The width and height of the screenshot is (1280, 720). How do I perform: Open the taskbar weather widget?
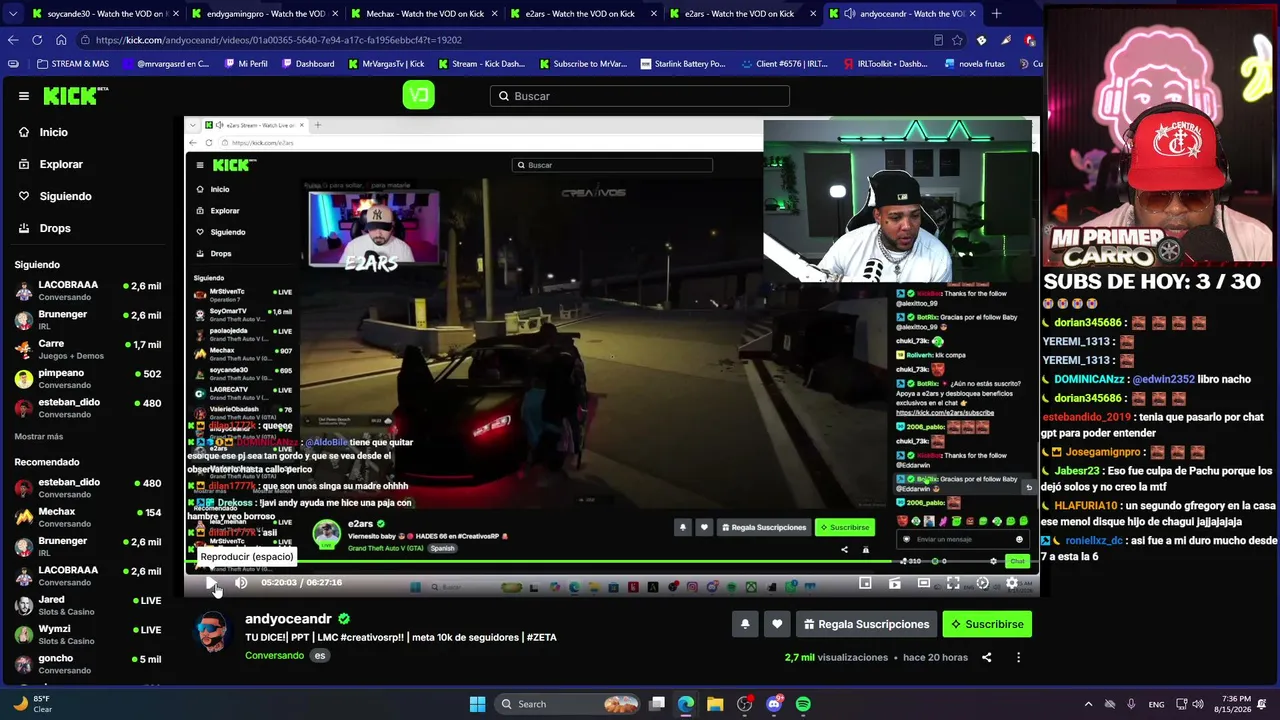click(x=32, y=704)
